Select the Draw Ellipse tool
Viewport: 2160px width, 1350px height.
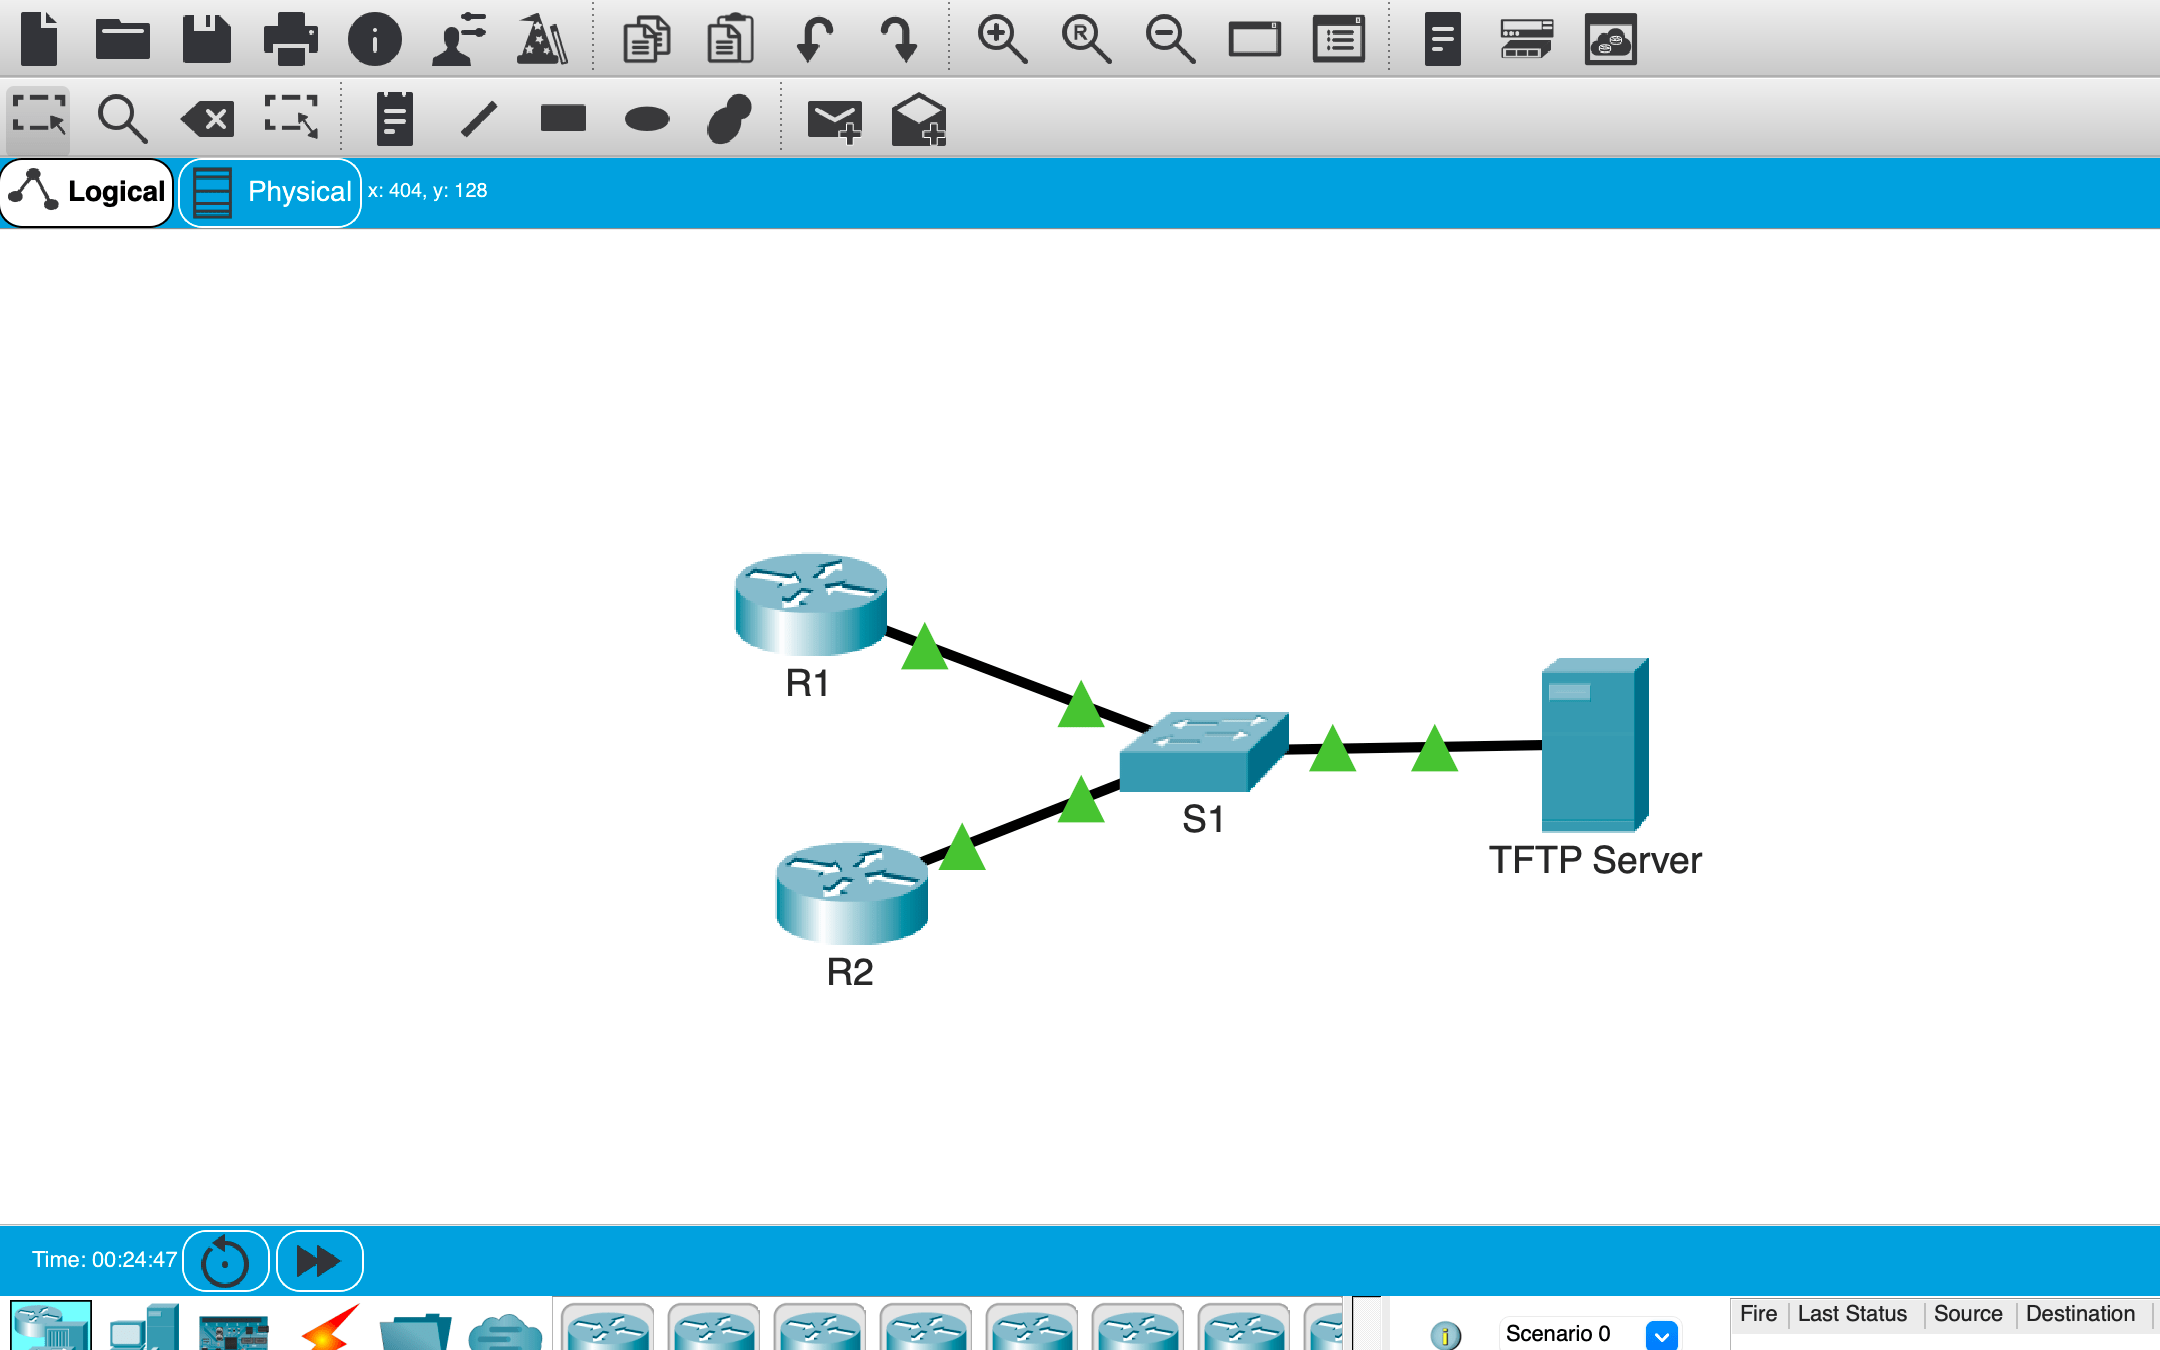click(x=646, y=119)
